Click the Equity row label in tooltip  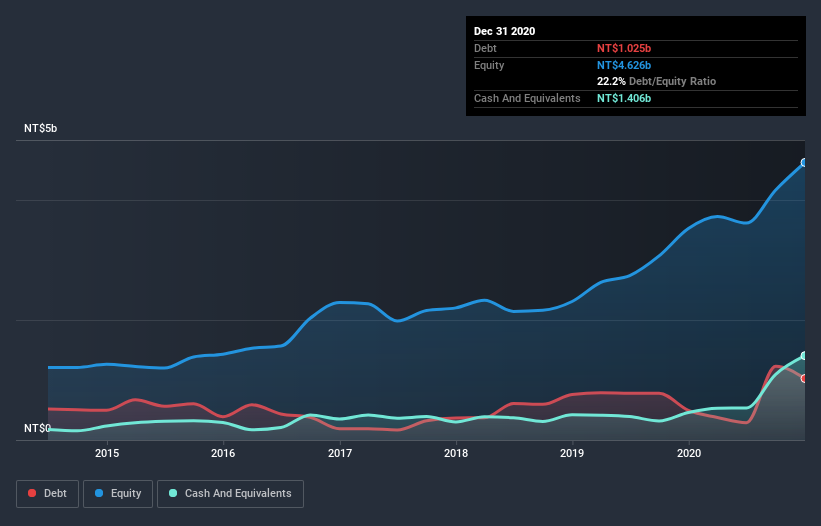(489, 65)
